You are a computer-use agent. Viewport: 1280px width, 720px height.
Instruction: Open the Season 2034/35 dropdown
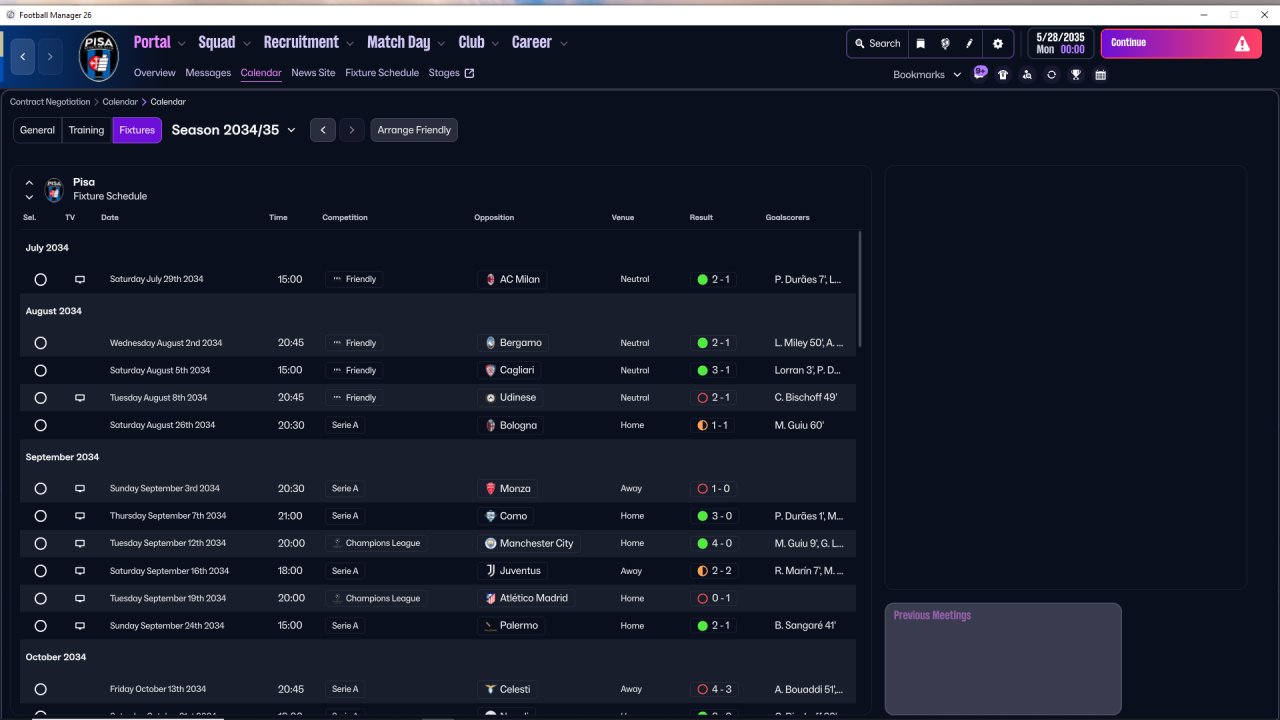click(234, 130)
